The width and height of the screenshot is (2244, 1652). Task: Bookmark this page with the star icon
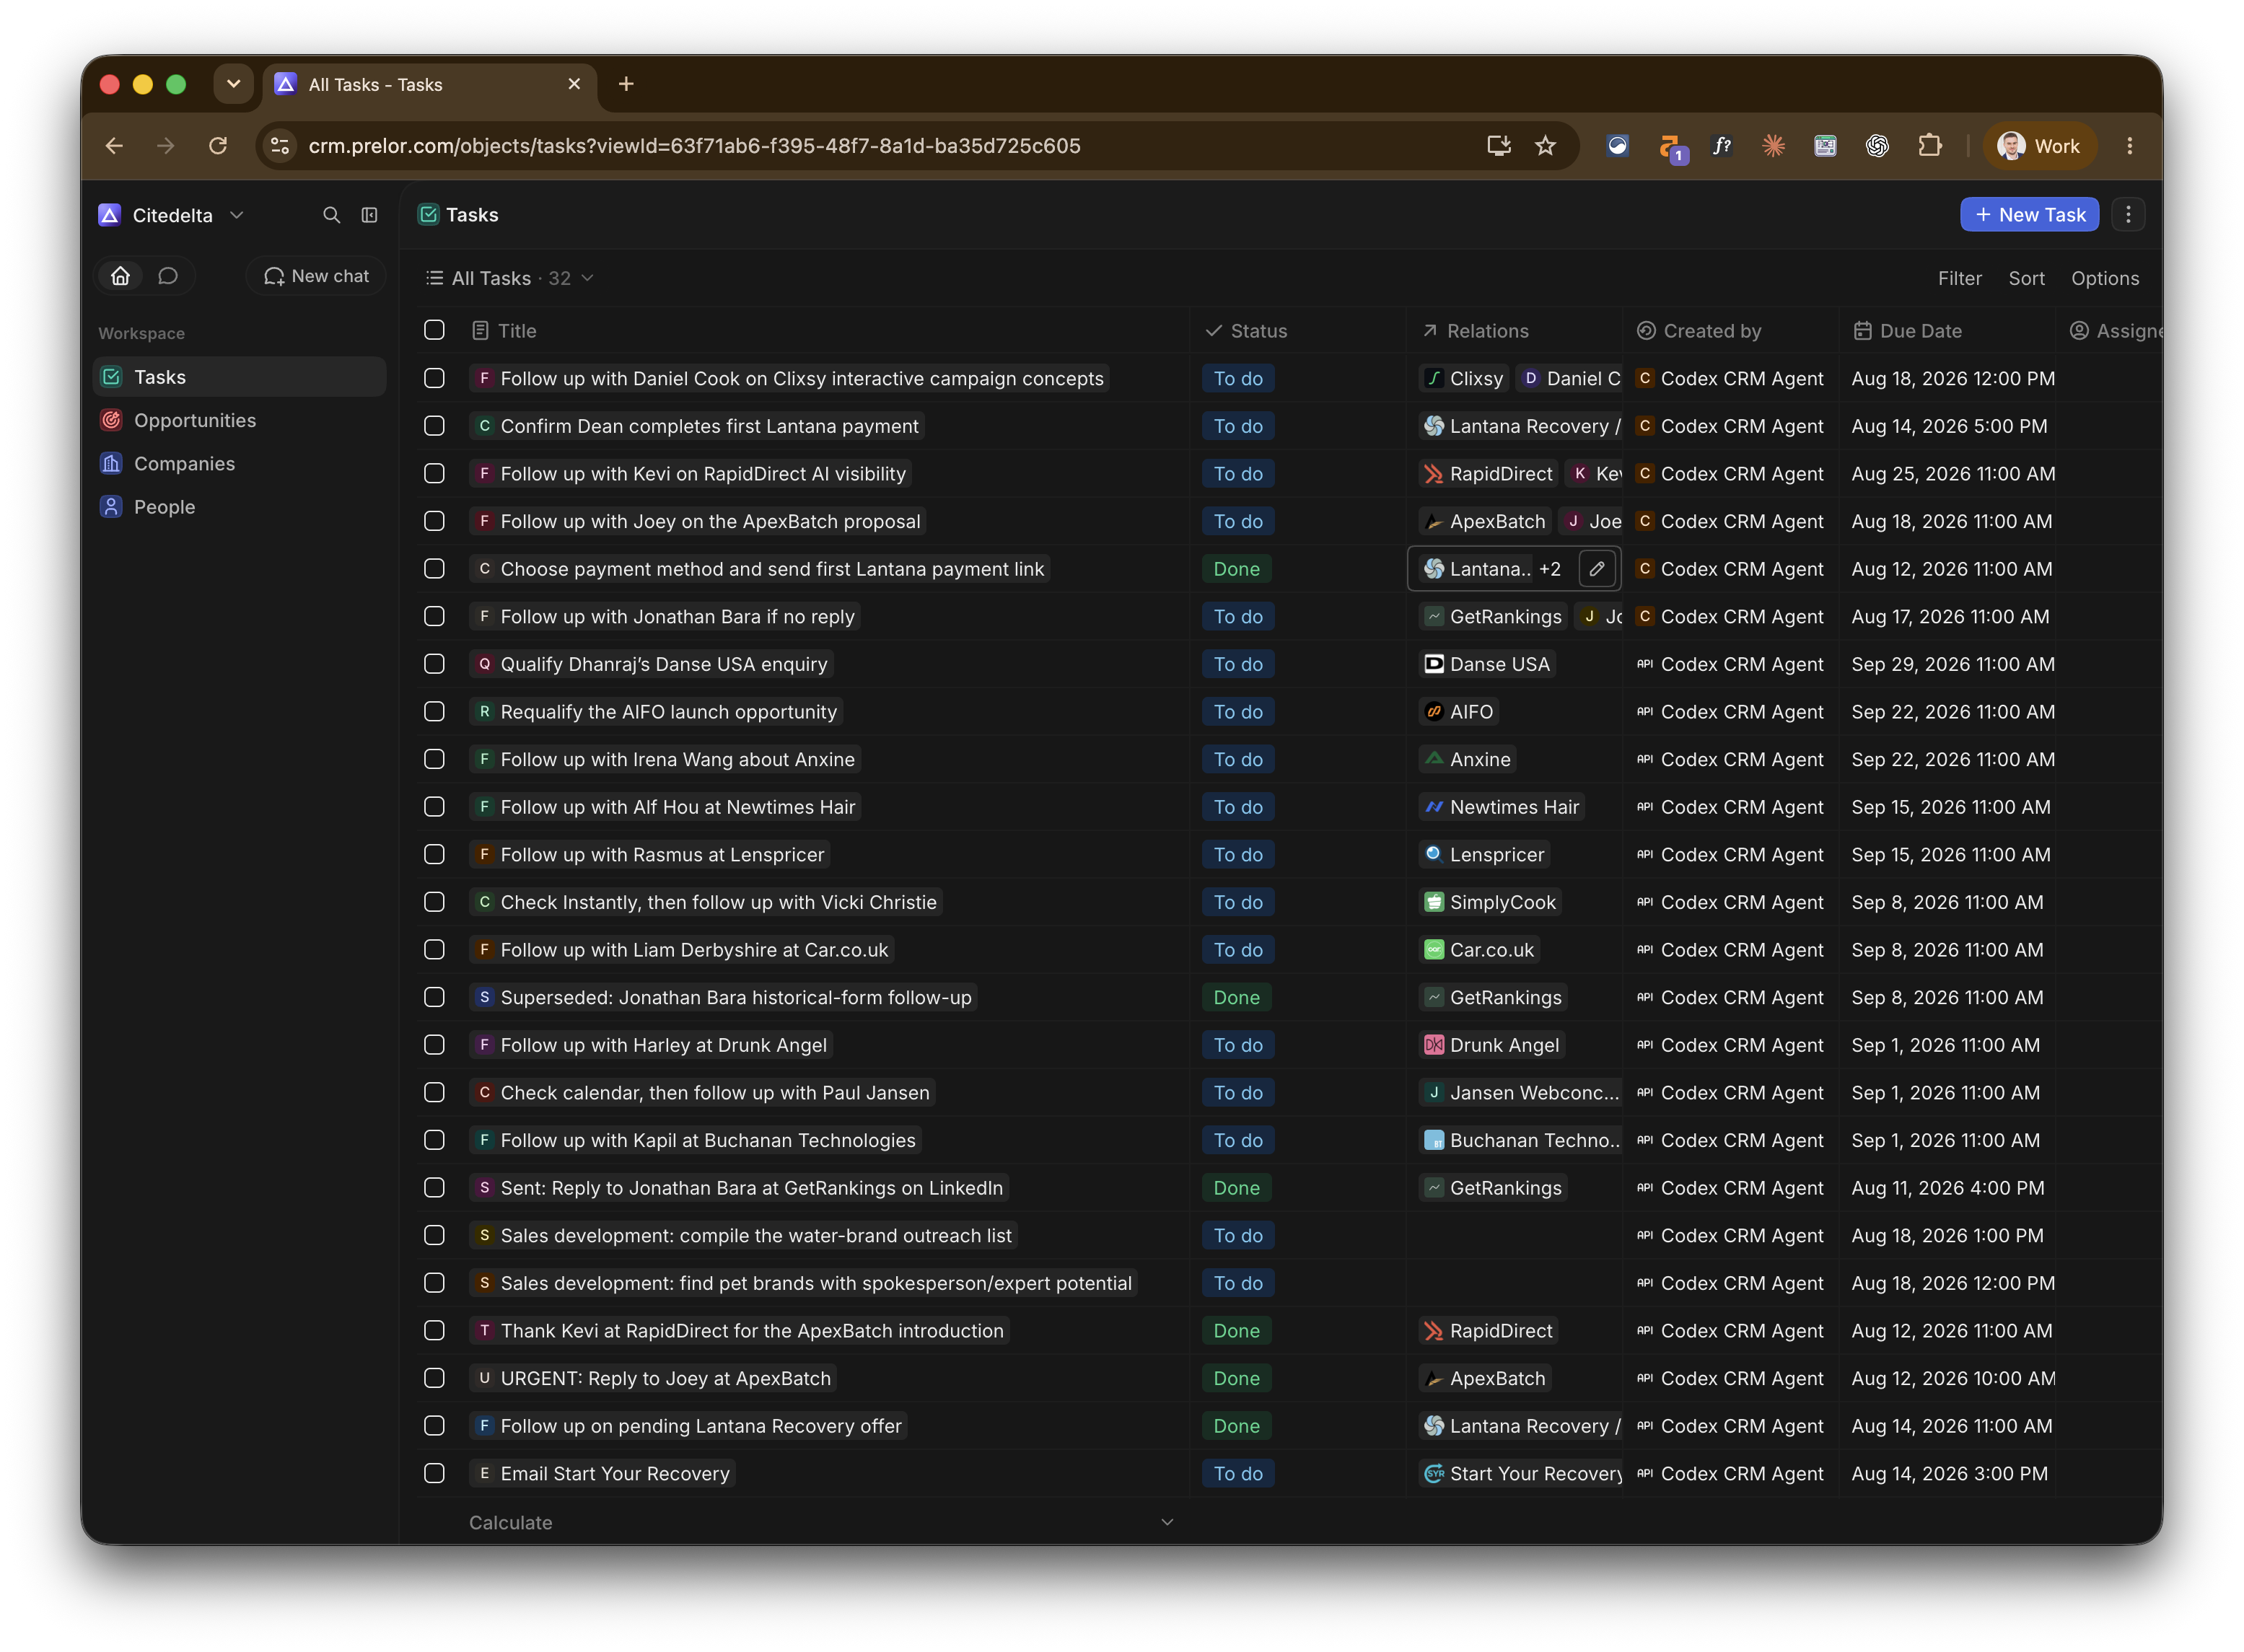pyautogui.click(x=1545, y=146)
